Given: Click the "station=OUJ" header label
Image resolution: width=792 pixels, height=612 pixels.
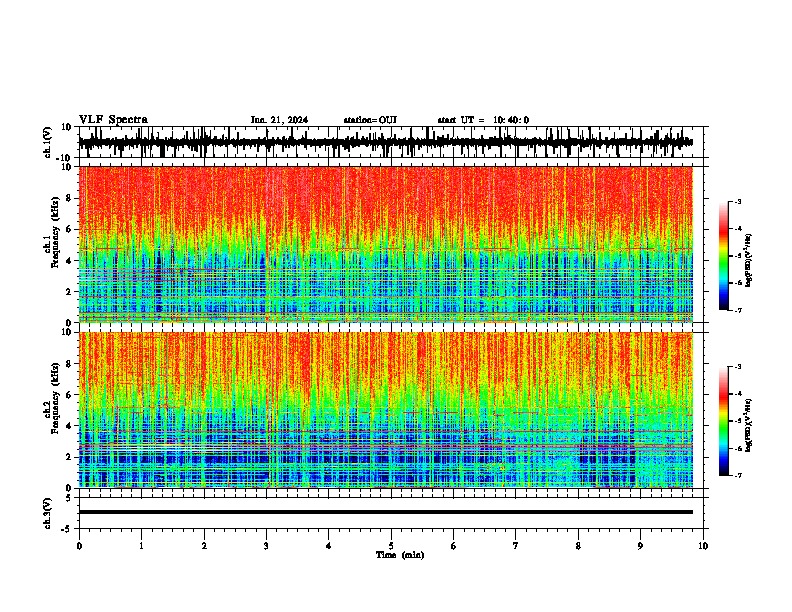Looking at the screenshot, I should click(x=370, y=120).
